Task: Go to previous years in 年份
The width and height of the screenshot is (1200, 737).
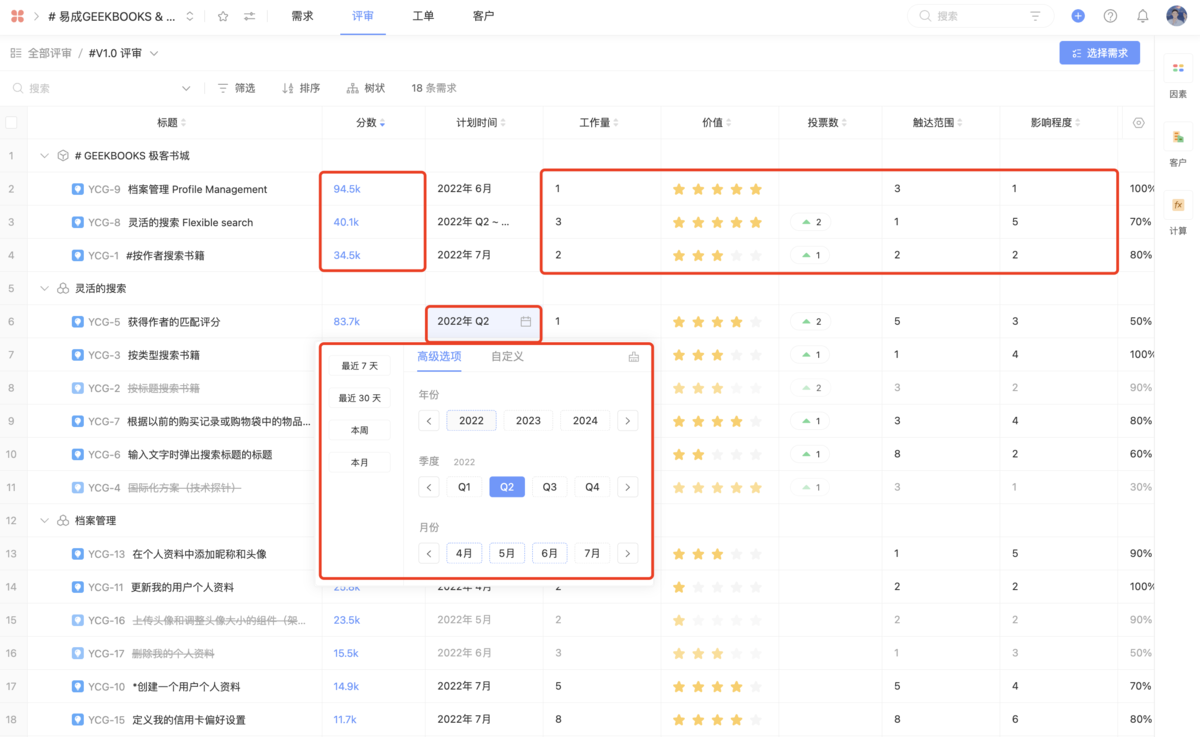Action: click(429, 421)
